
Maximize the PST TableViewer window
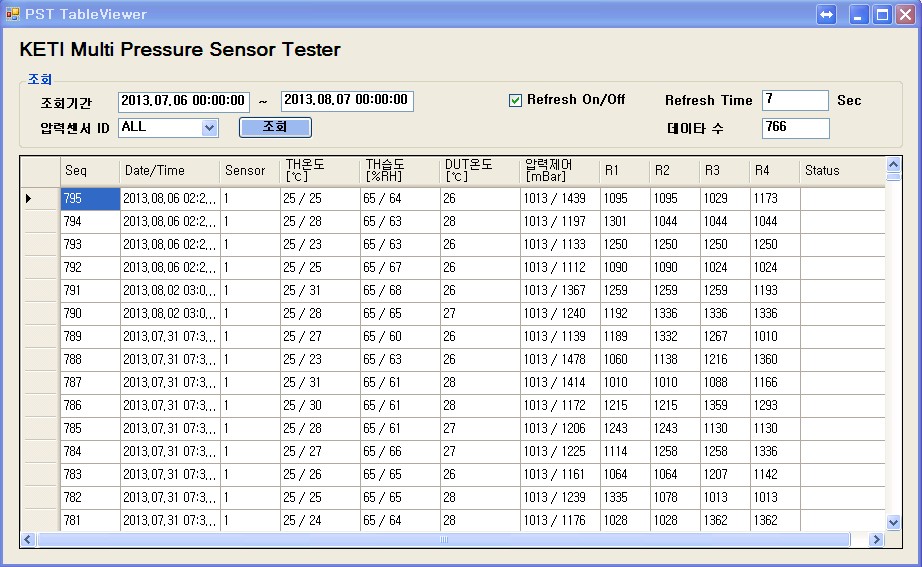click(883, 15)
